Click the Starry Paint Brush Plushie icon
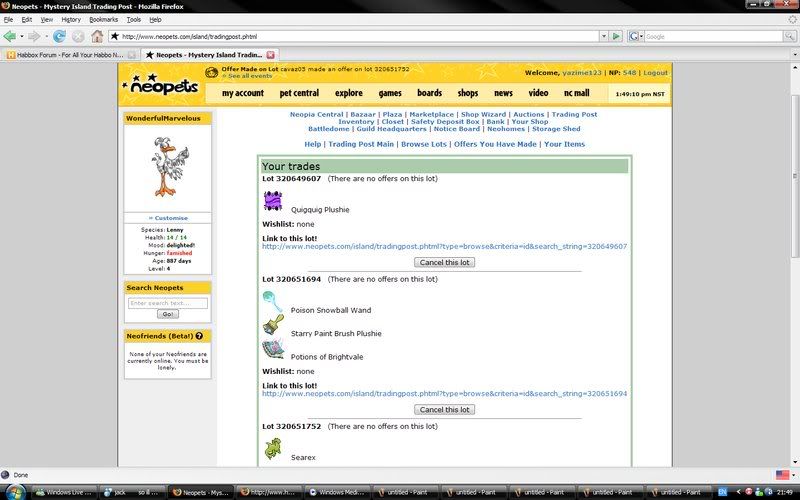 coord(273,326)
